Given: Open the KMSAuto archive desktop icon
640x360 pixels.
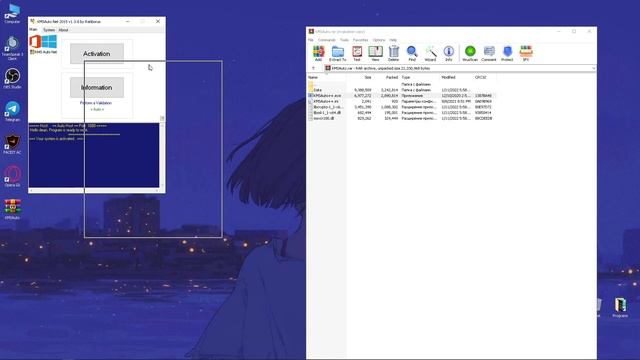Looking at the screenshot, I should 12,209.
